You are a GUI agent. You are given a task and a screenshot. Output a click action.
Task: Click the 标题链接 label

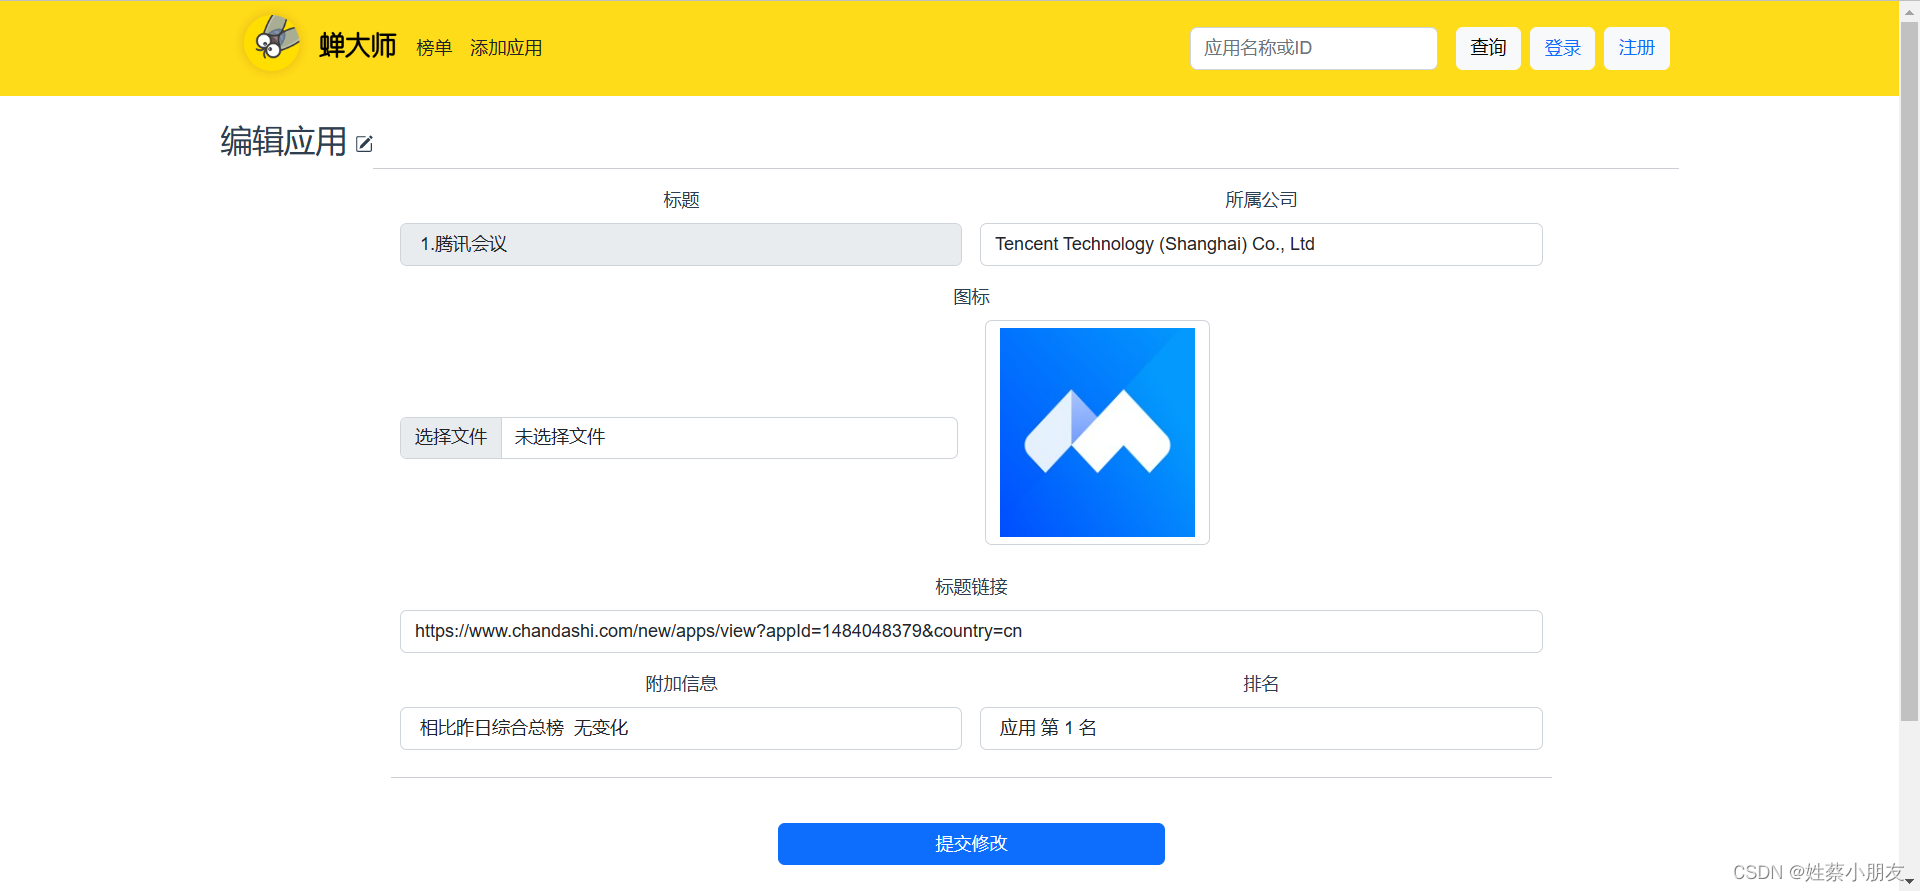971,587
